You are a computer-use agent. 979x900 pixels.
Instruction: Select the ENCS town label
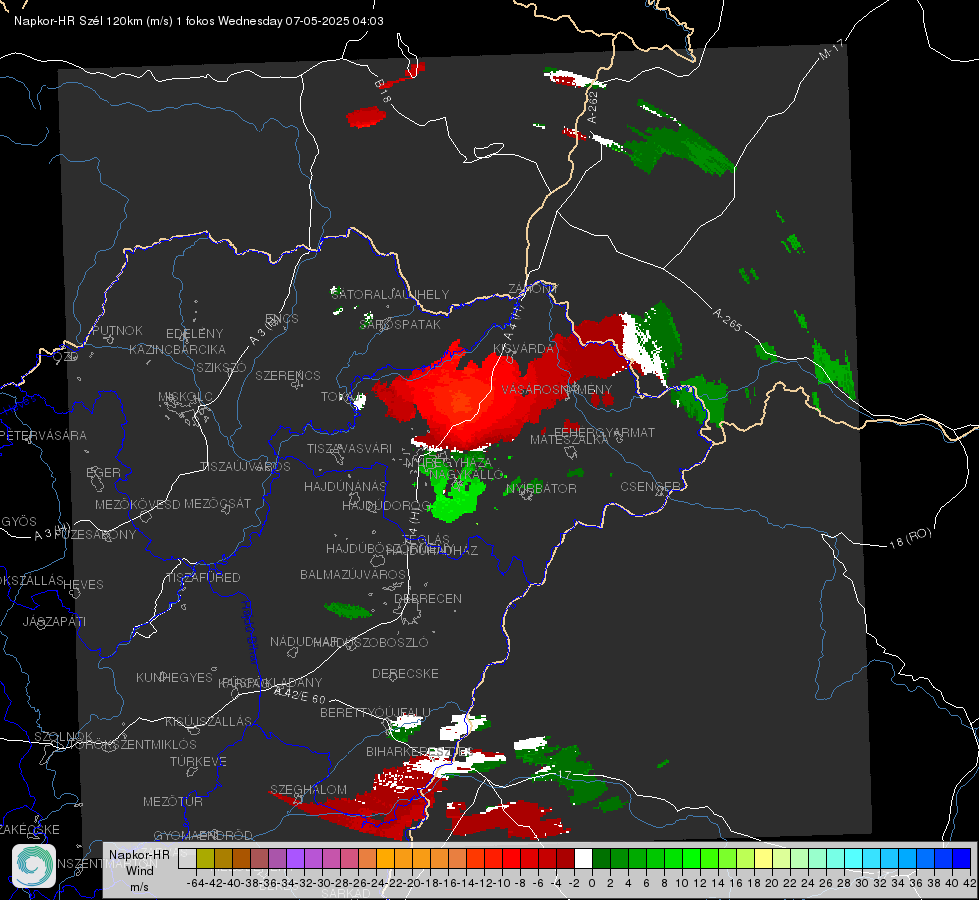pos(282,319)
